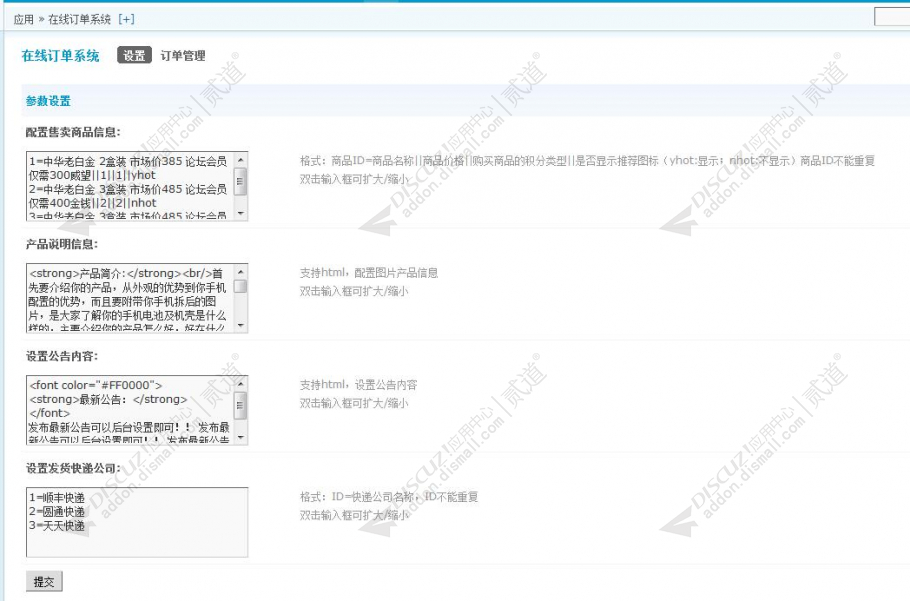Click the line <font color="#FF0000">
910x601 pixels.
96,385
